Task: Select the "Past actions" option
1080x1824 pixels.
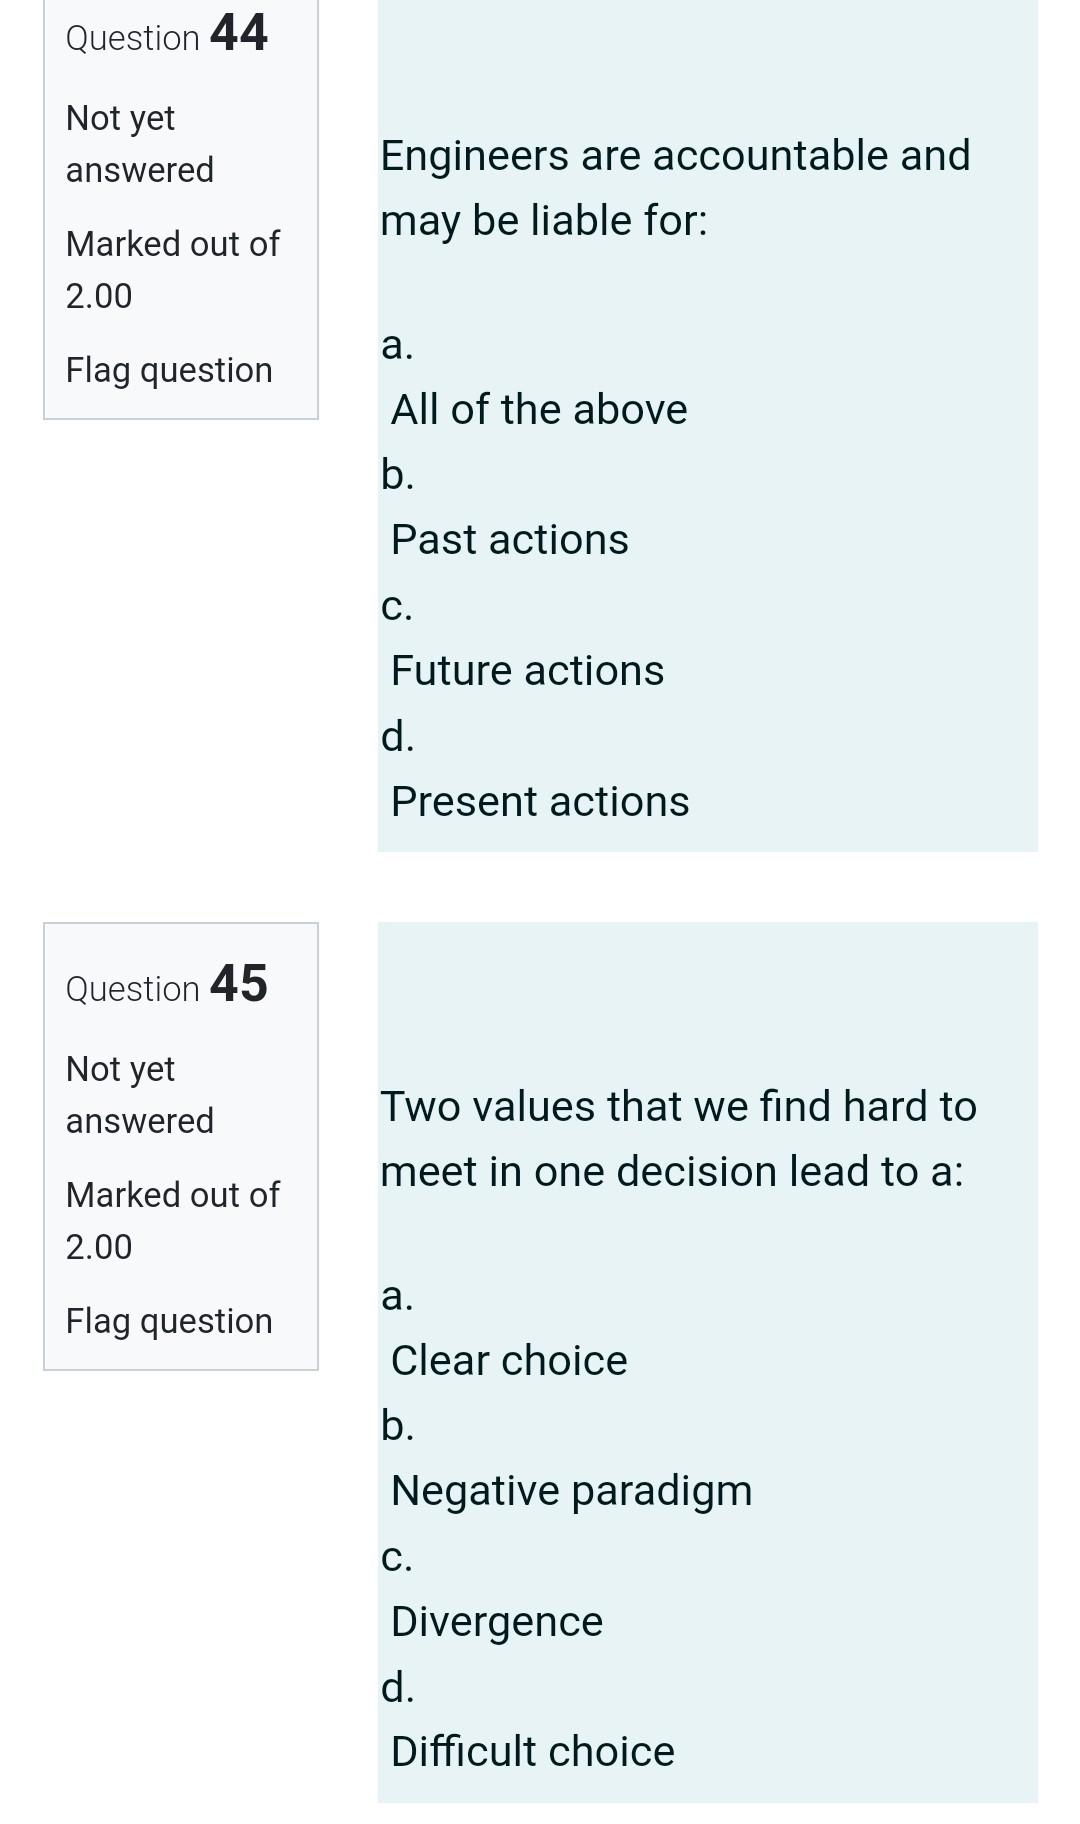Action: pos(509,538)
